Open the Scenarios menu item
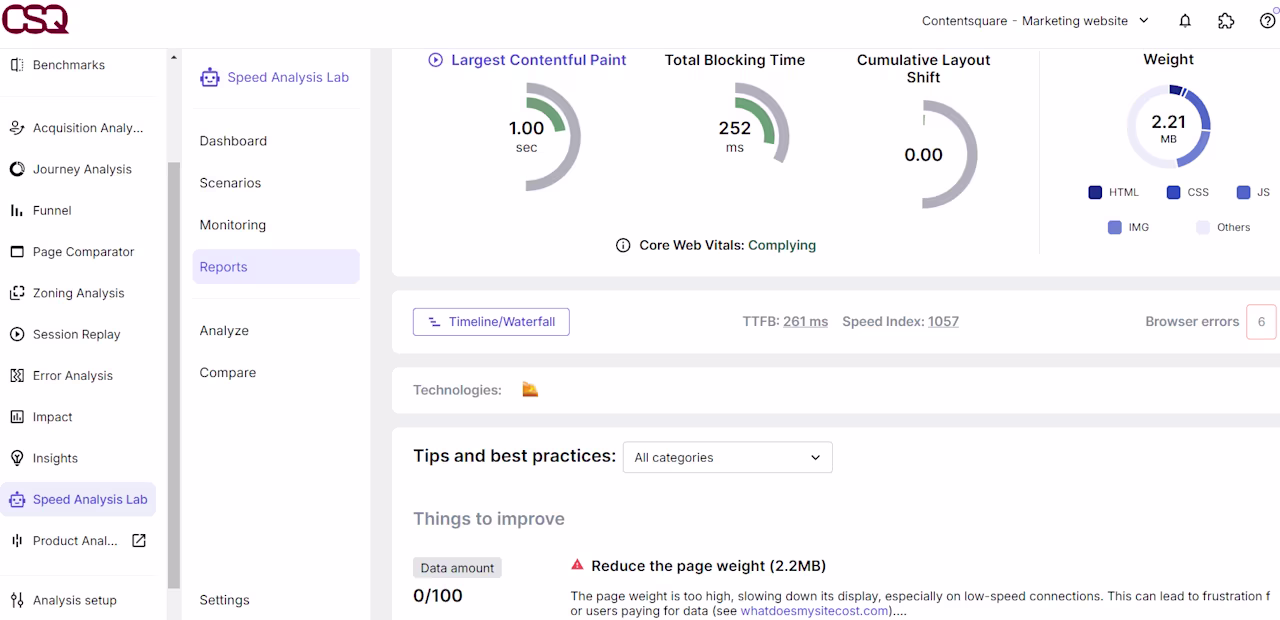Screen dimensions: 1280x620 (x=276, y=183)
